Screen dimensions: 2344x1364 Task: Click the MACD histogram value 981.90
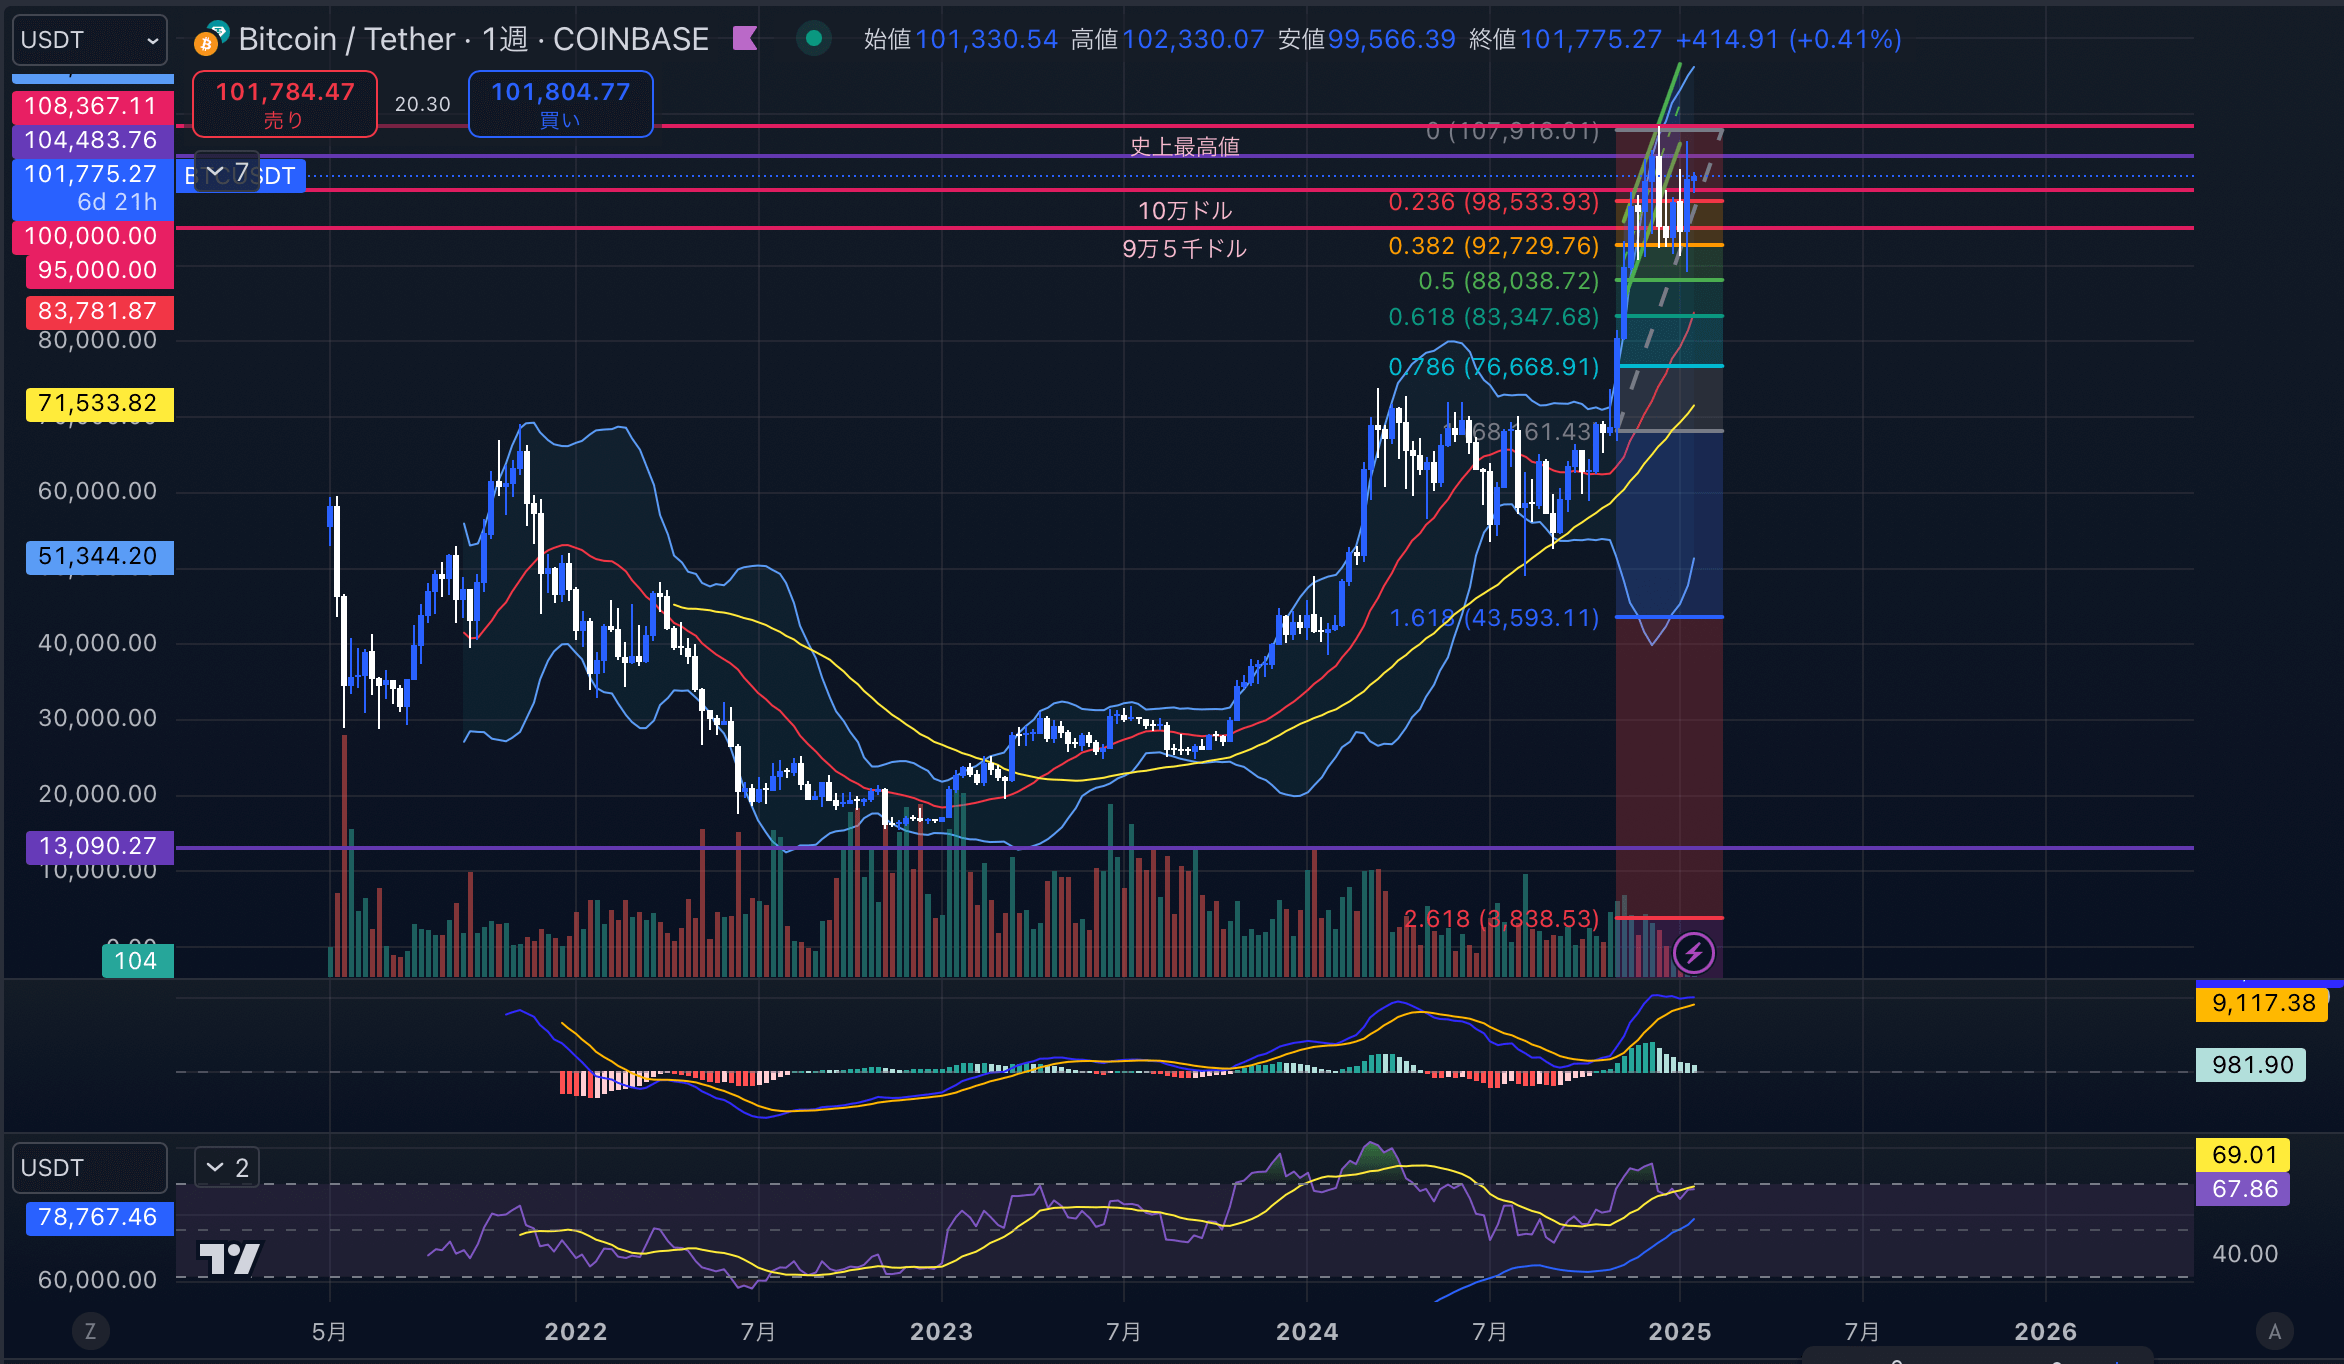click(2251, 1064)
